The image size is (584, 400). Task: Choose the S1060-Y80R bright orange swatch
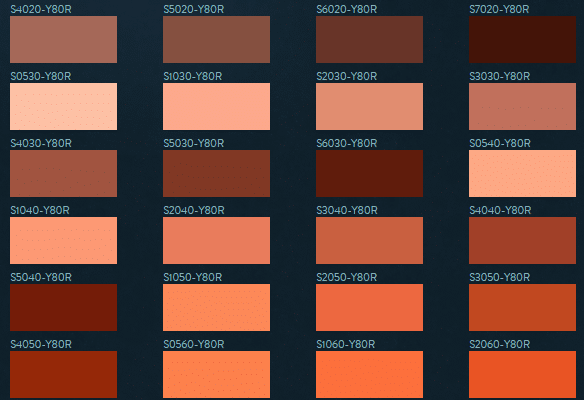[369, 375]
